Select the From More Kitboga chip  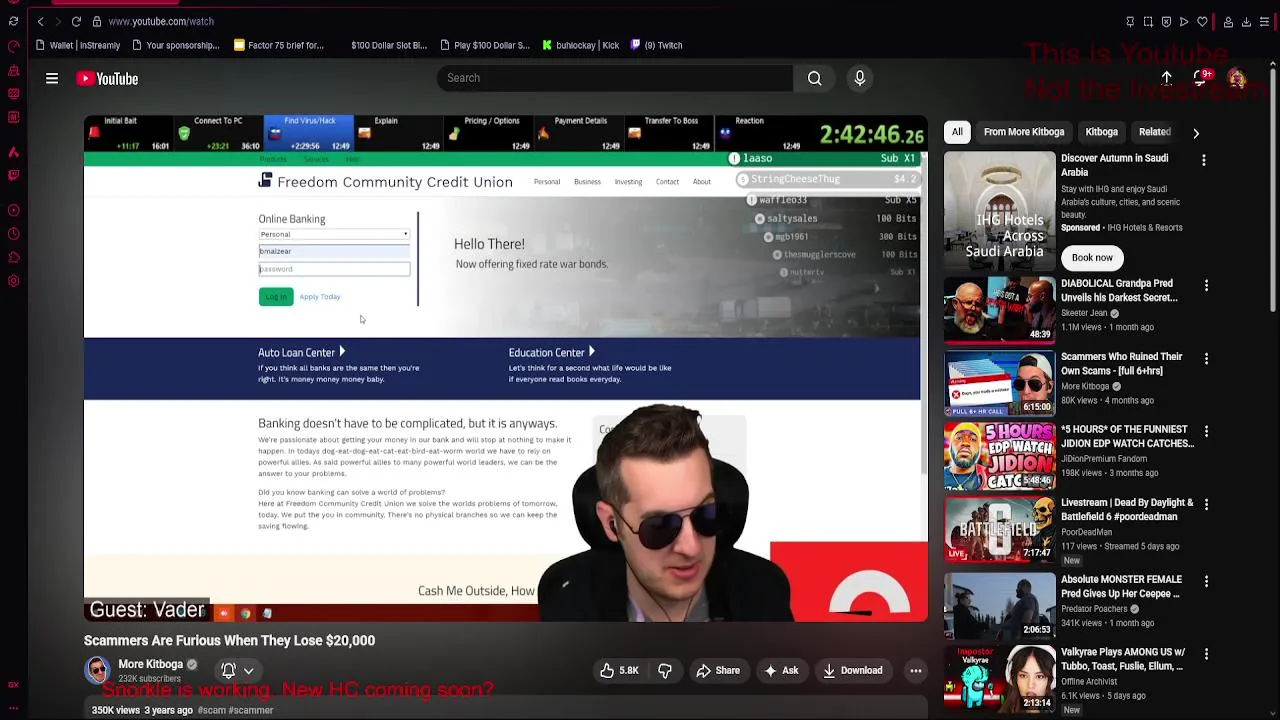(x=1024, y=132)
